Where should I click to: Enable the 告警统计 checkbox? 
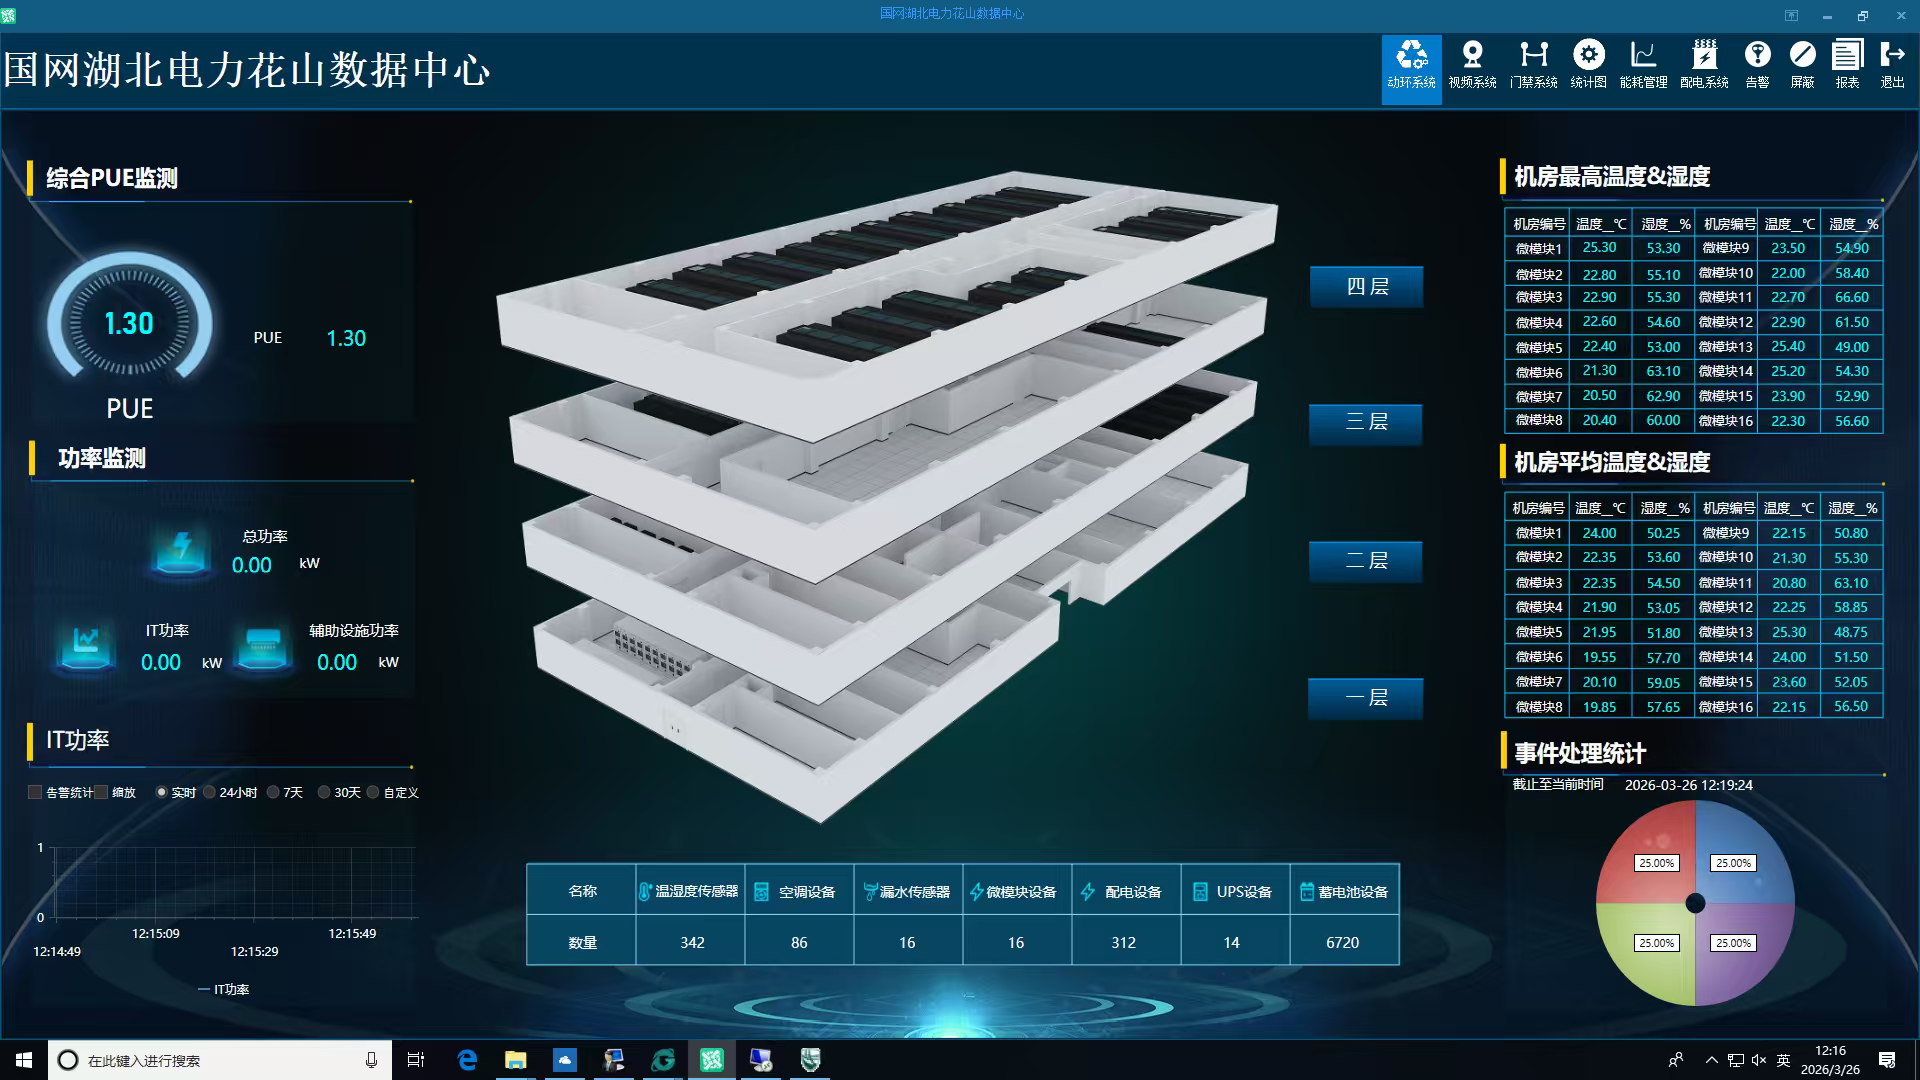click(x=35, y=792)
